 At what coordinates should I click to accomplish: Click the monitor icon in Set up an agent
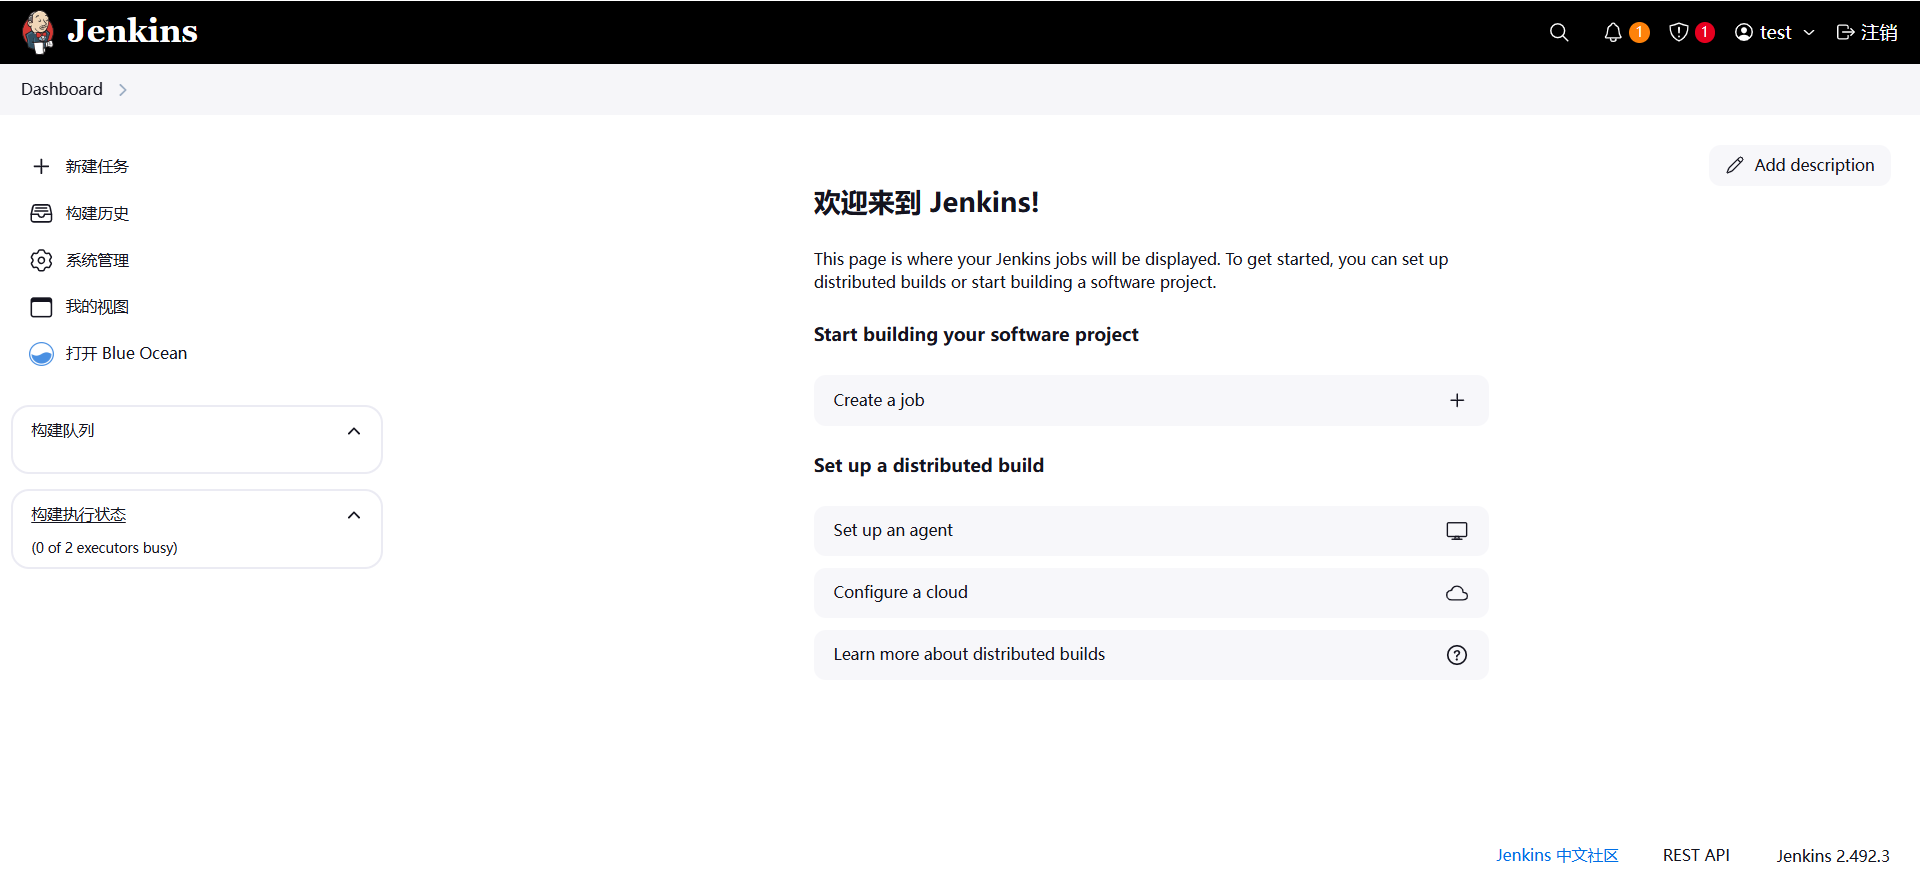tap(1457, 531)
